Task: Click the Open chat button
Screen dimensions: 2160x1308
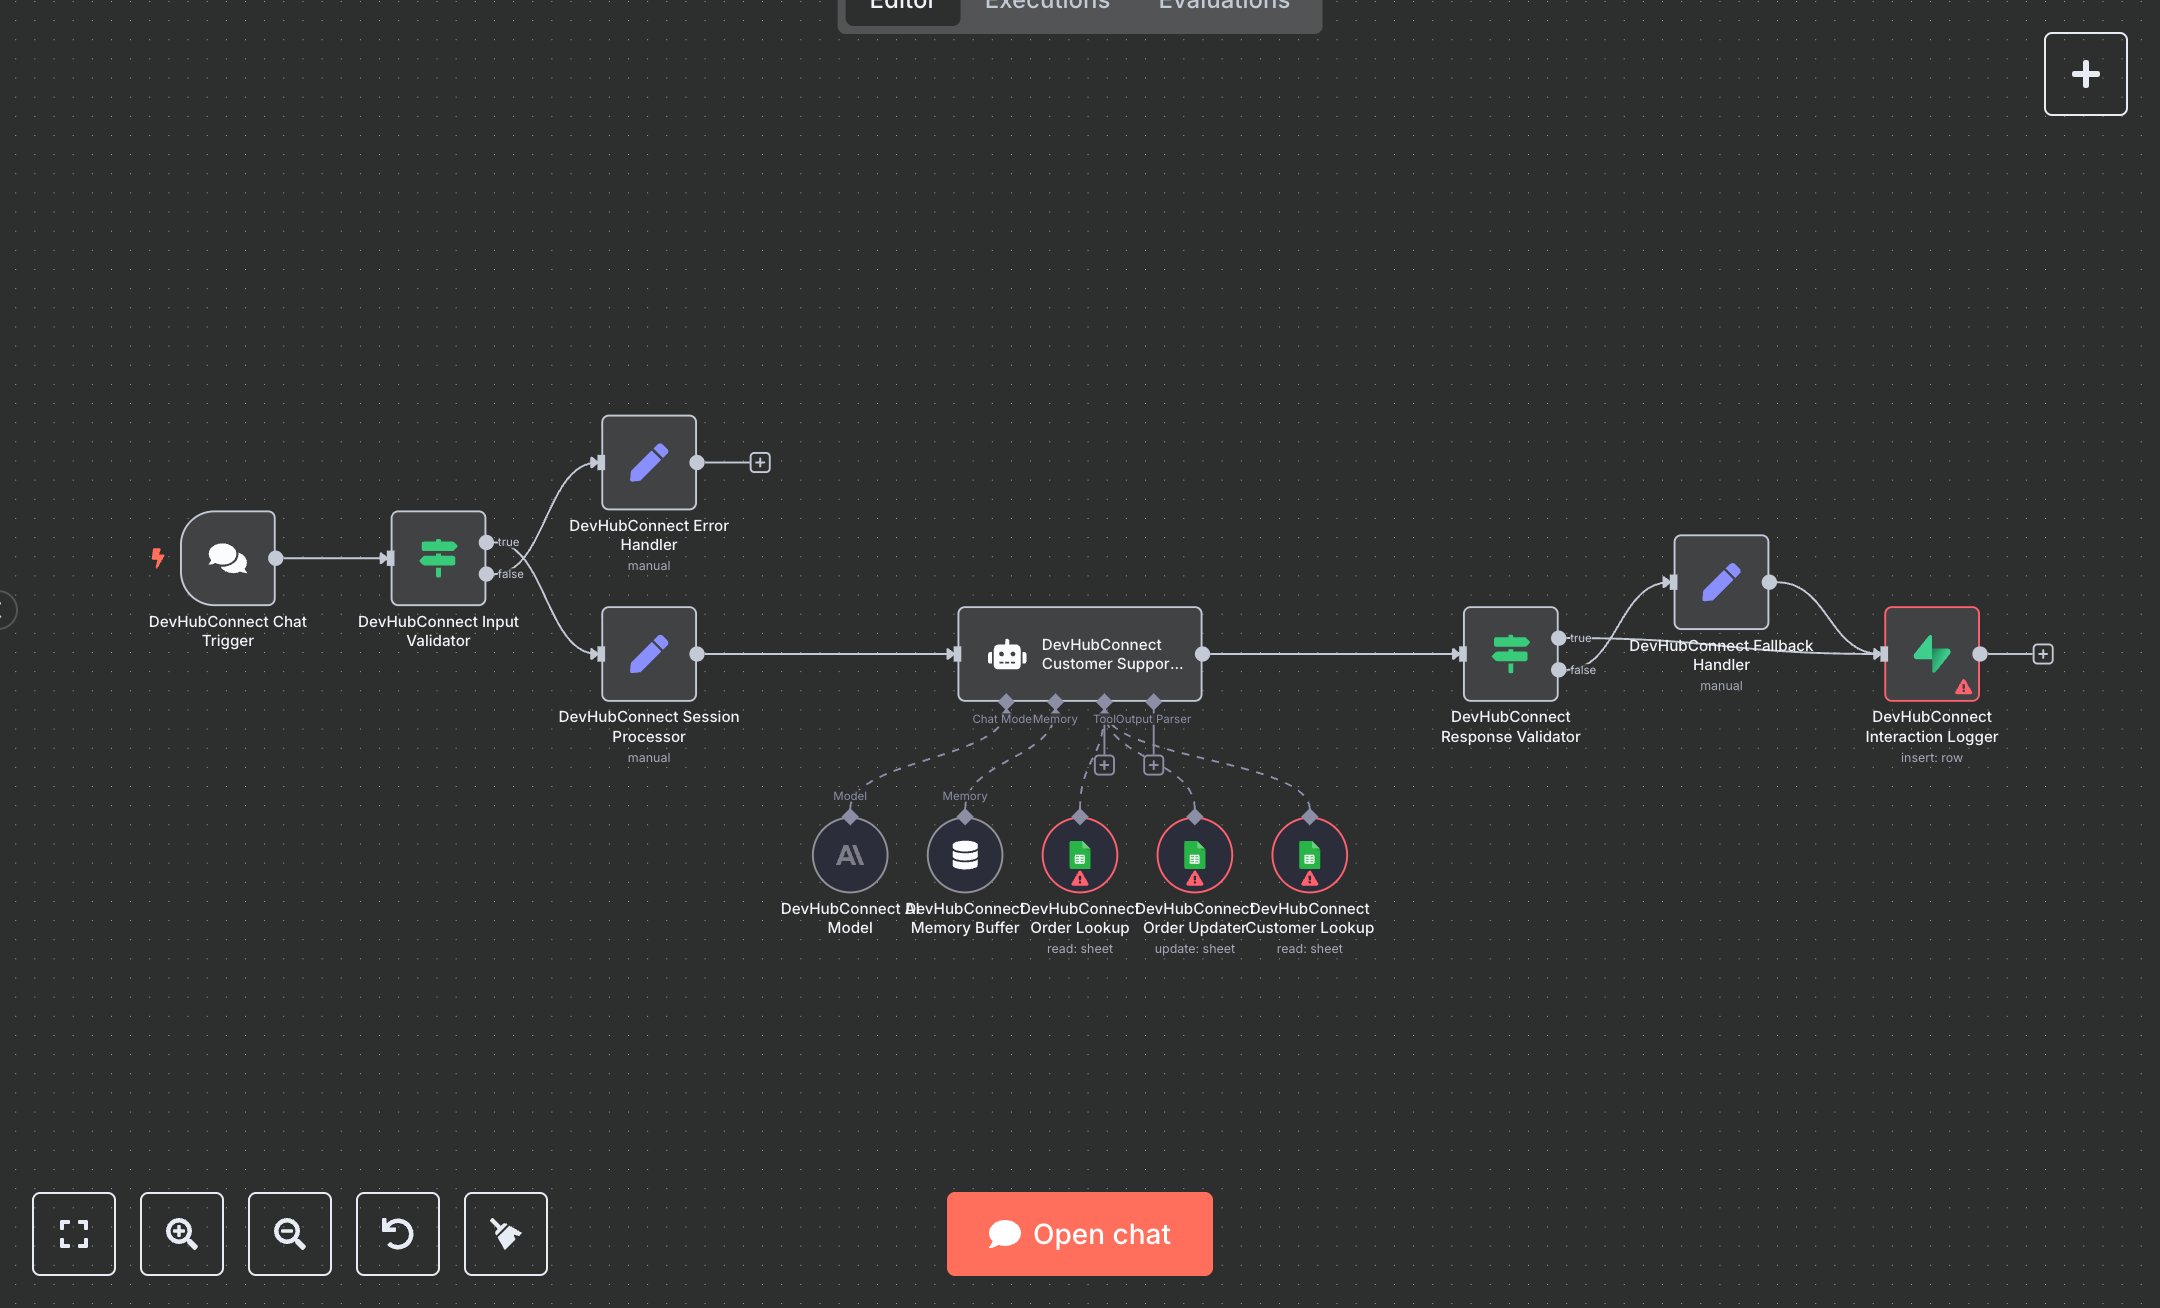Action: [1079, 1234]
